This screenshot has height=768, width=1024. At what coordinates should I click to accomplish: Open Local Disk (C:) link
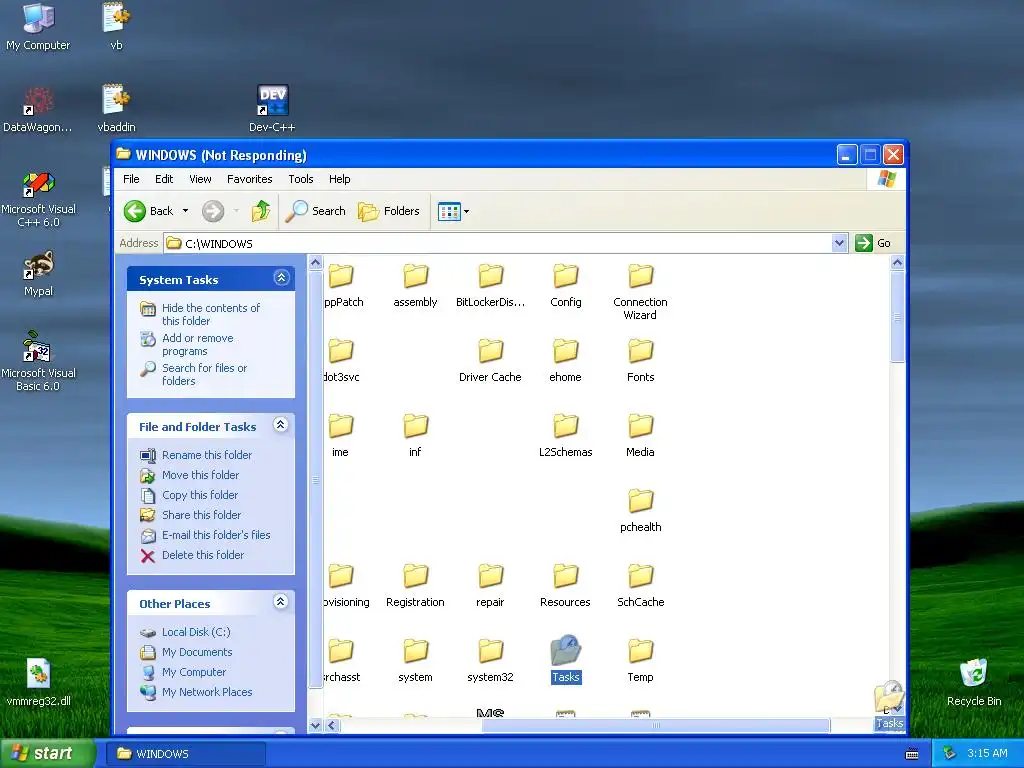[x=195, y=632]
